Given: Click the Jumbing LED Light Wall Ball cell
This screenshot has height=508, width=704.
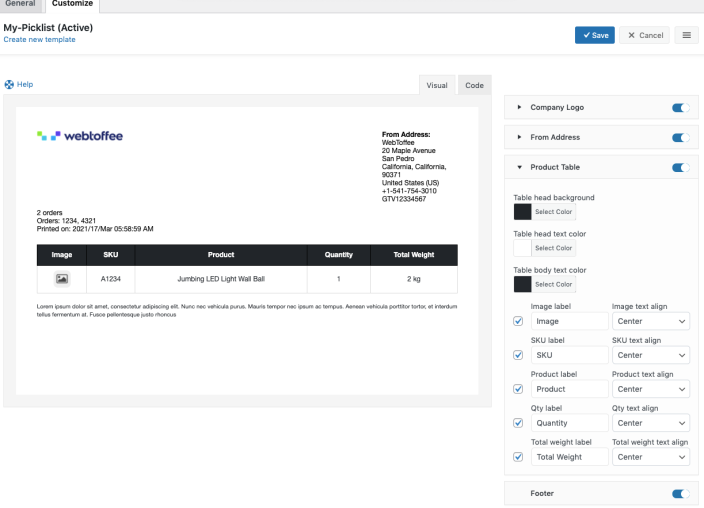Looking at the screenshot, I should 221,279.
